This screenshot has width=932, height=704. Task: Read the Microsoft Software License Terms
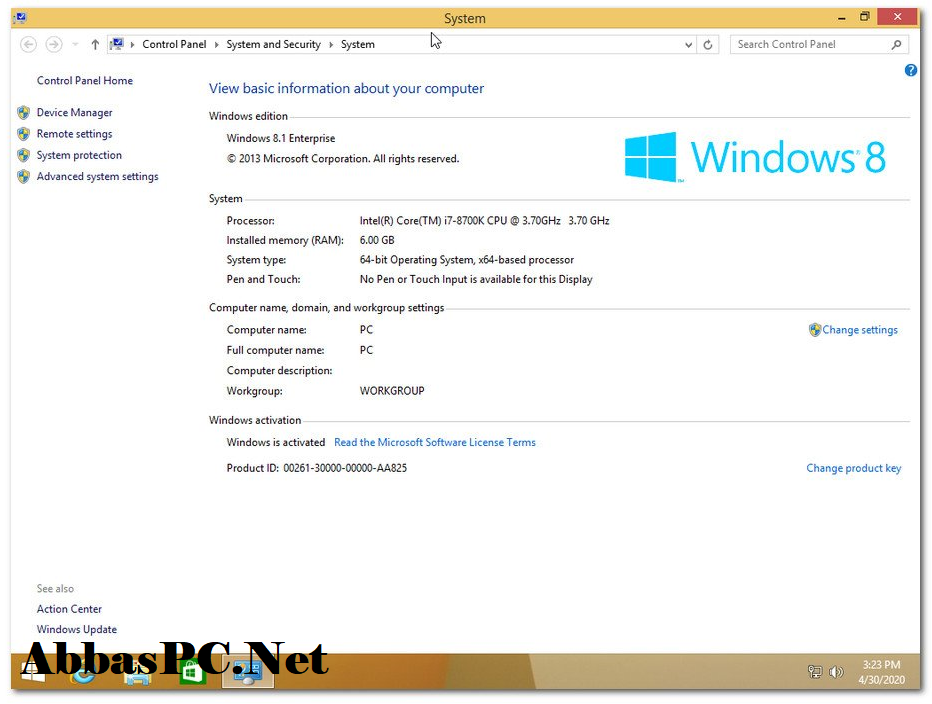pos(434,442)
